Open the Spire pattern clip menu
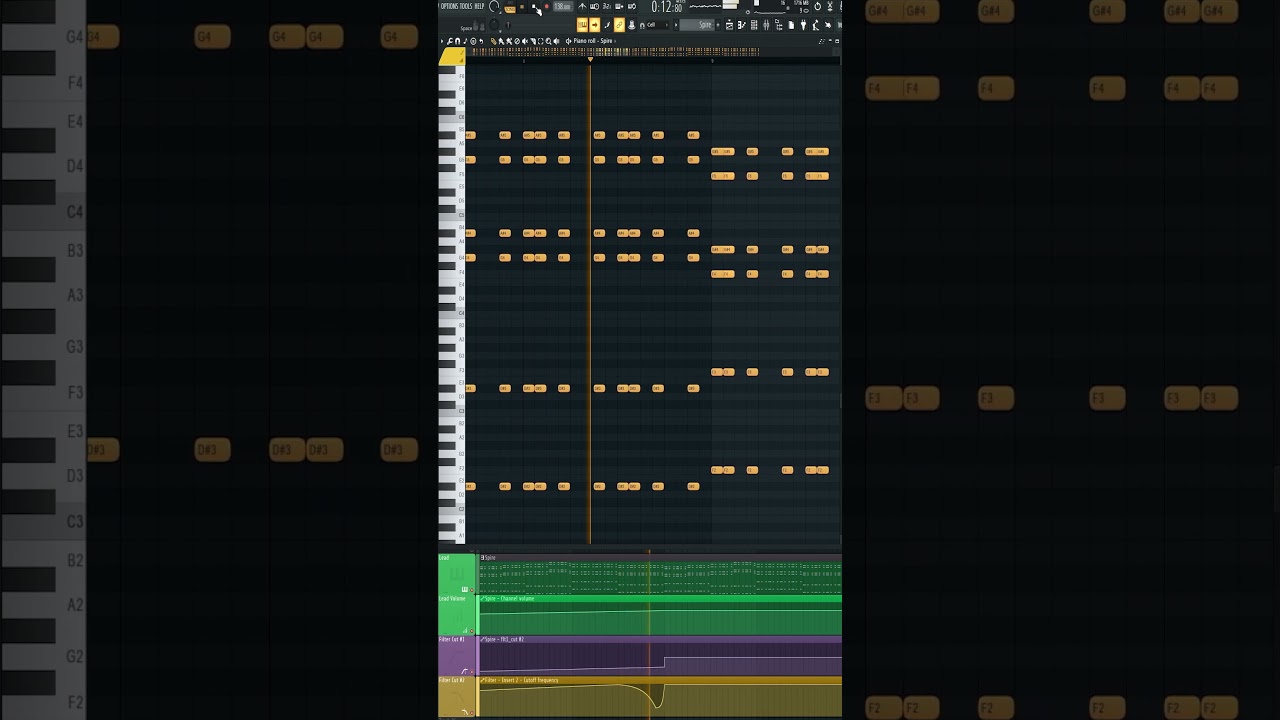Image resolution: width=1280 pixels, height=720 pixels. click(x=483, y=558)
